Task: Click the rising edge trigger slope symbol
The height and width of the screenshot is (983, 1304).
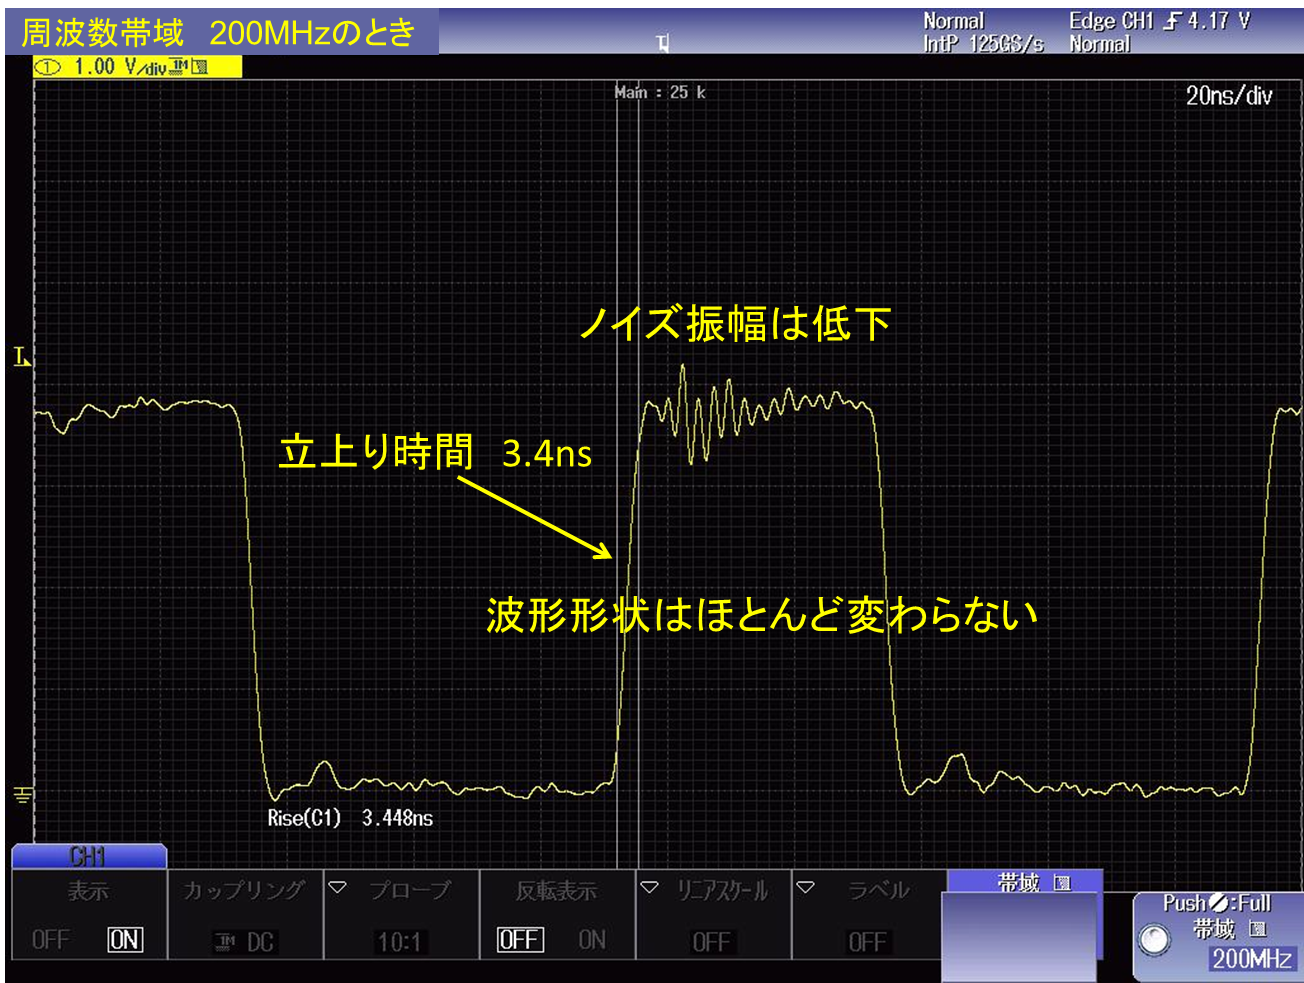Action: coord(1171,21)
